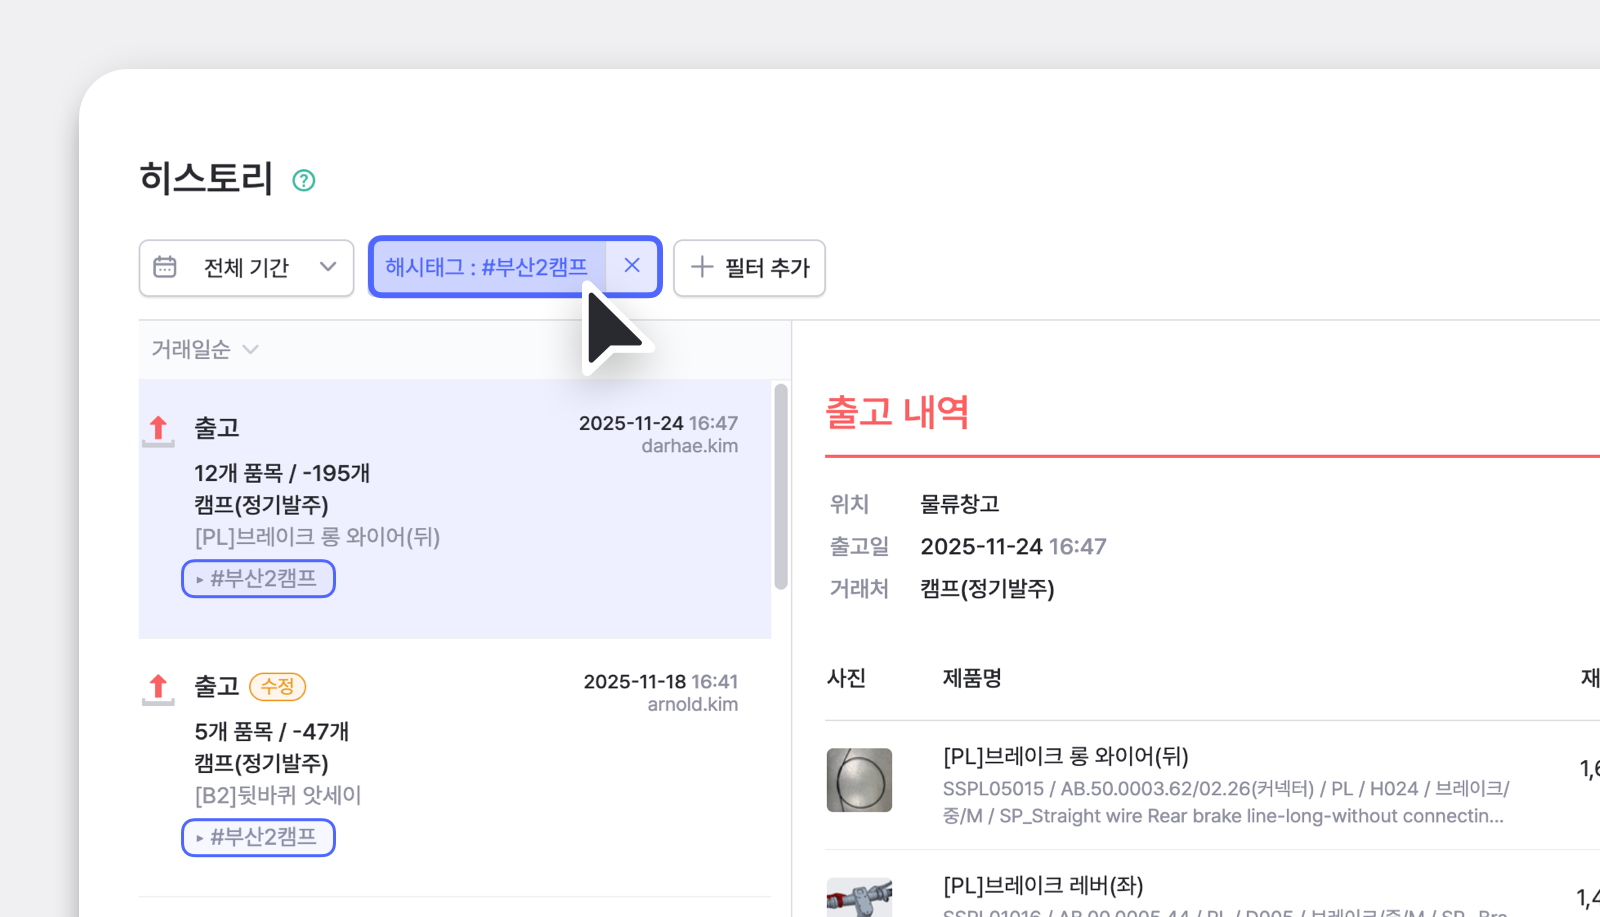Click the red 출고 icon on arnold.kim's entry
This screenshot has height=917, width=1600.
click(158, 687)
